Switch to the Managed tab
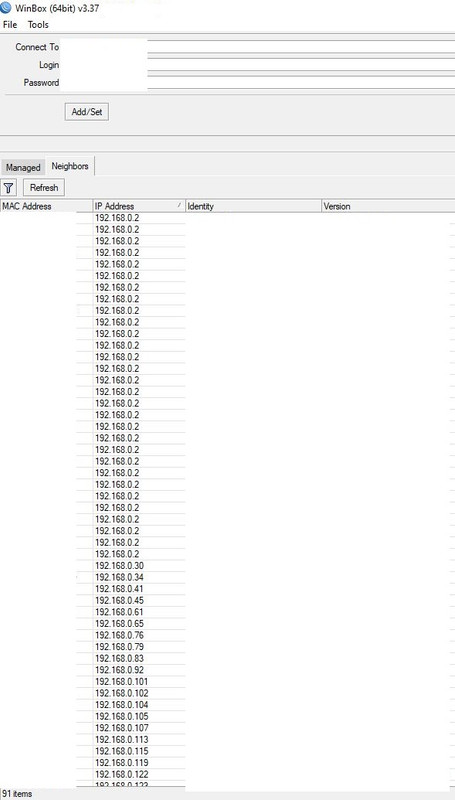The width and height of the screenshot is (455, 800). [x=23, y=167]
